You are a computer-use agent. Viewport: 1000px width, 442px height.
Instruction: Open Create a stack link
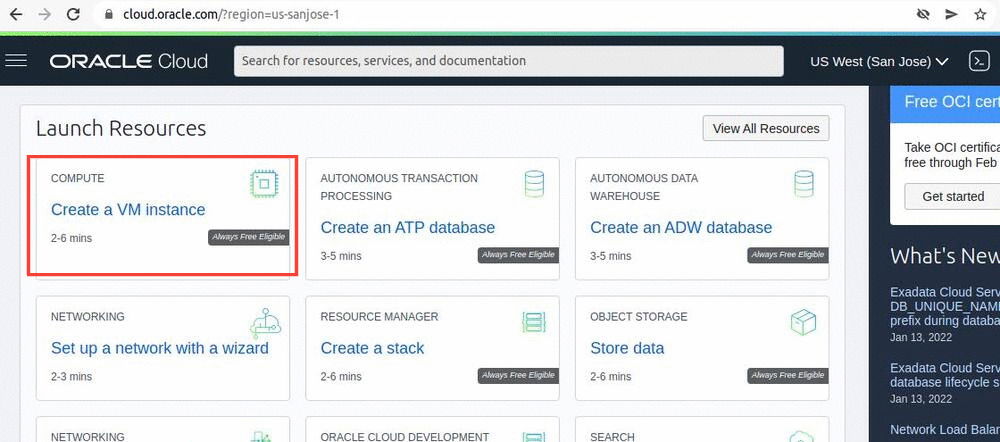(372, 348)
